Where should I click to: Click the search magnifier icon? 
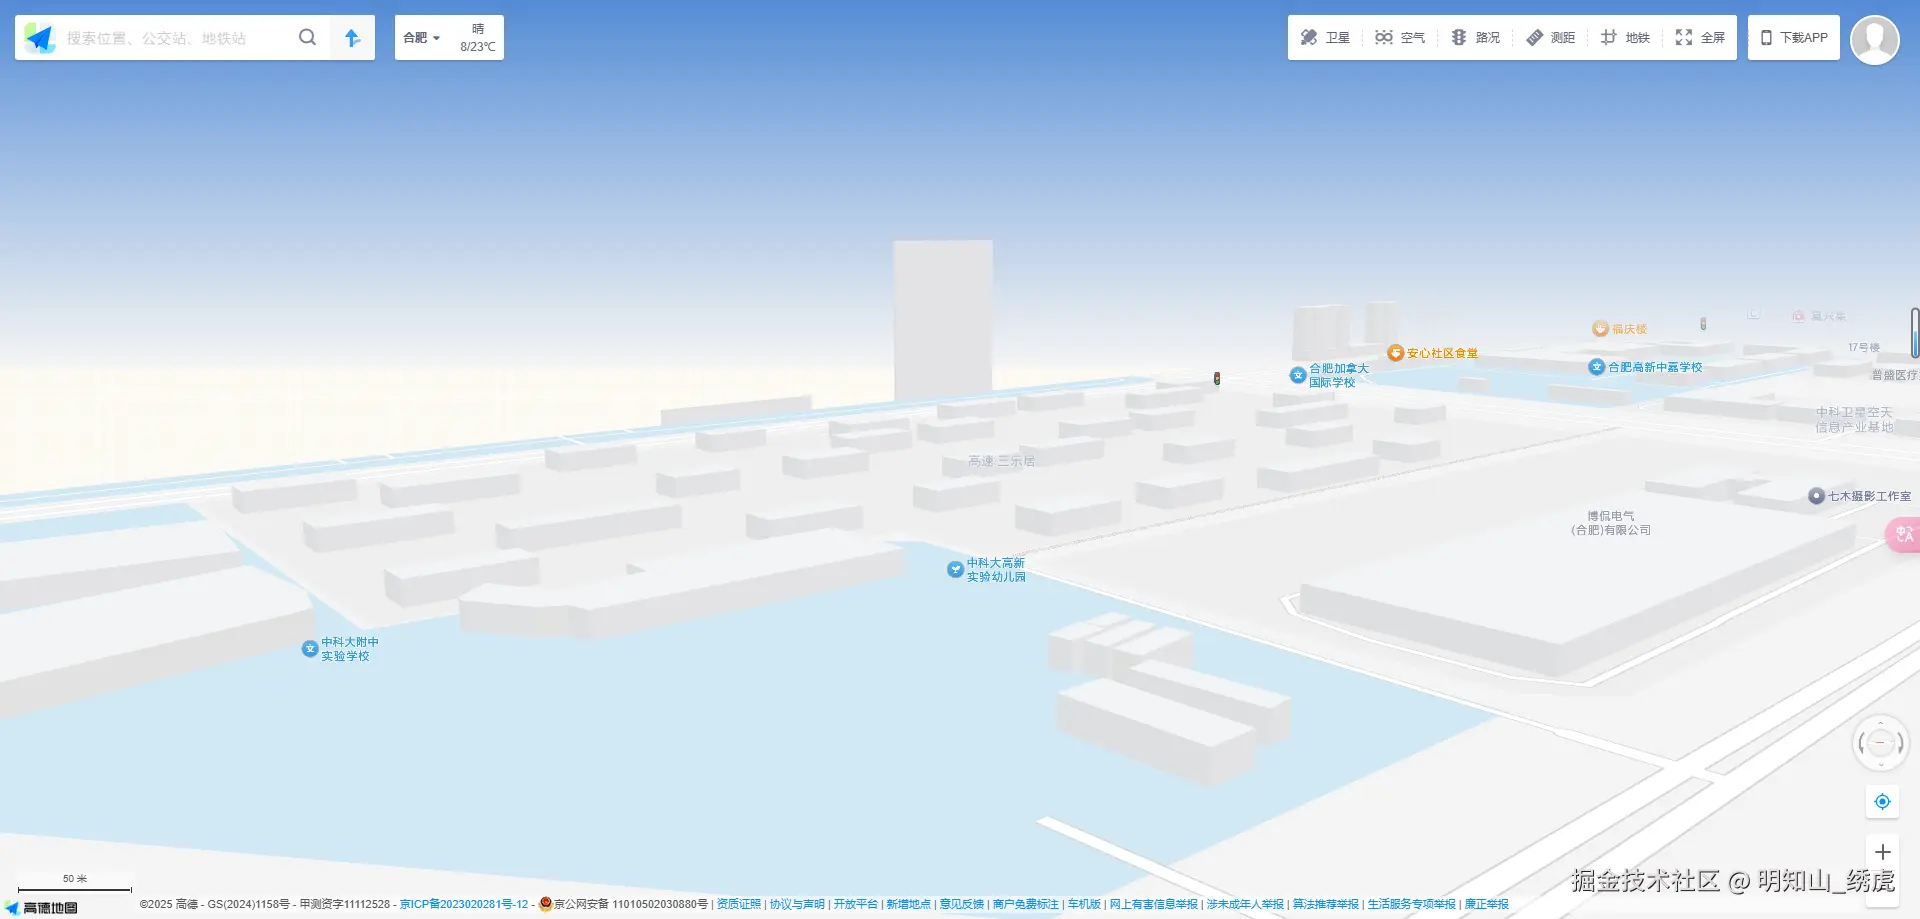(x=307, y=38)
